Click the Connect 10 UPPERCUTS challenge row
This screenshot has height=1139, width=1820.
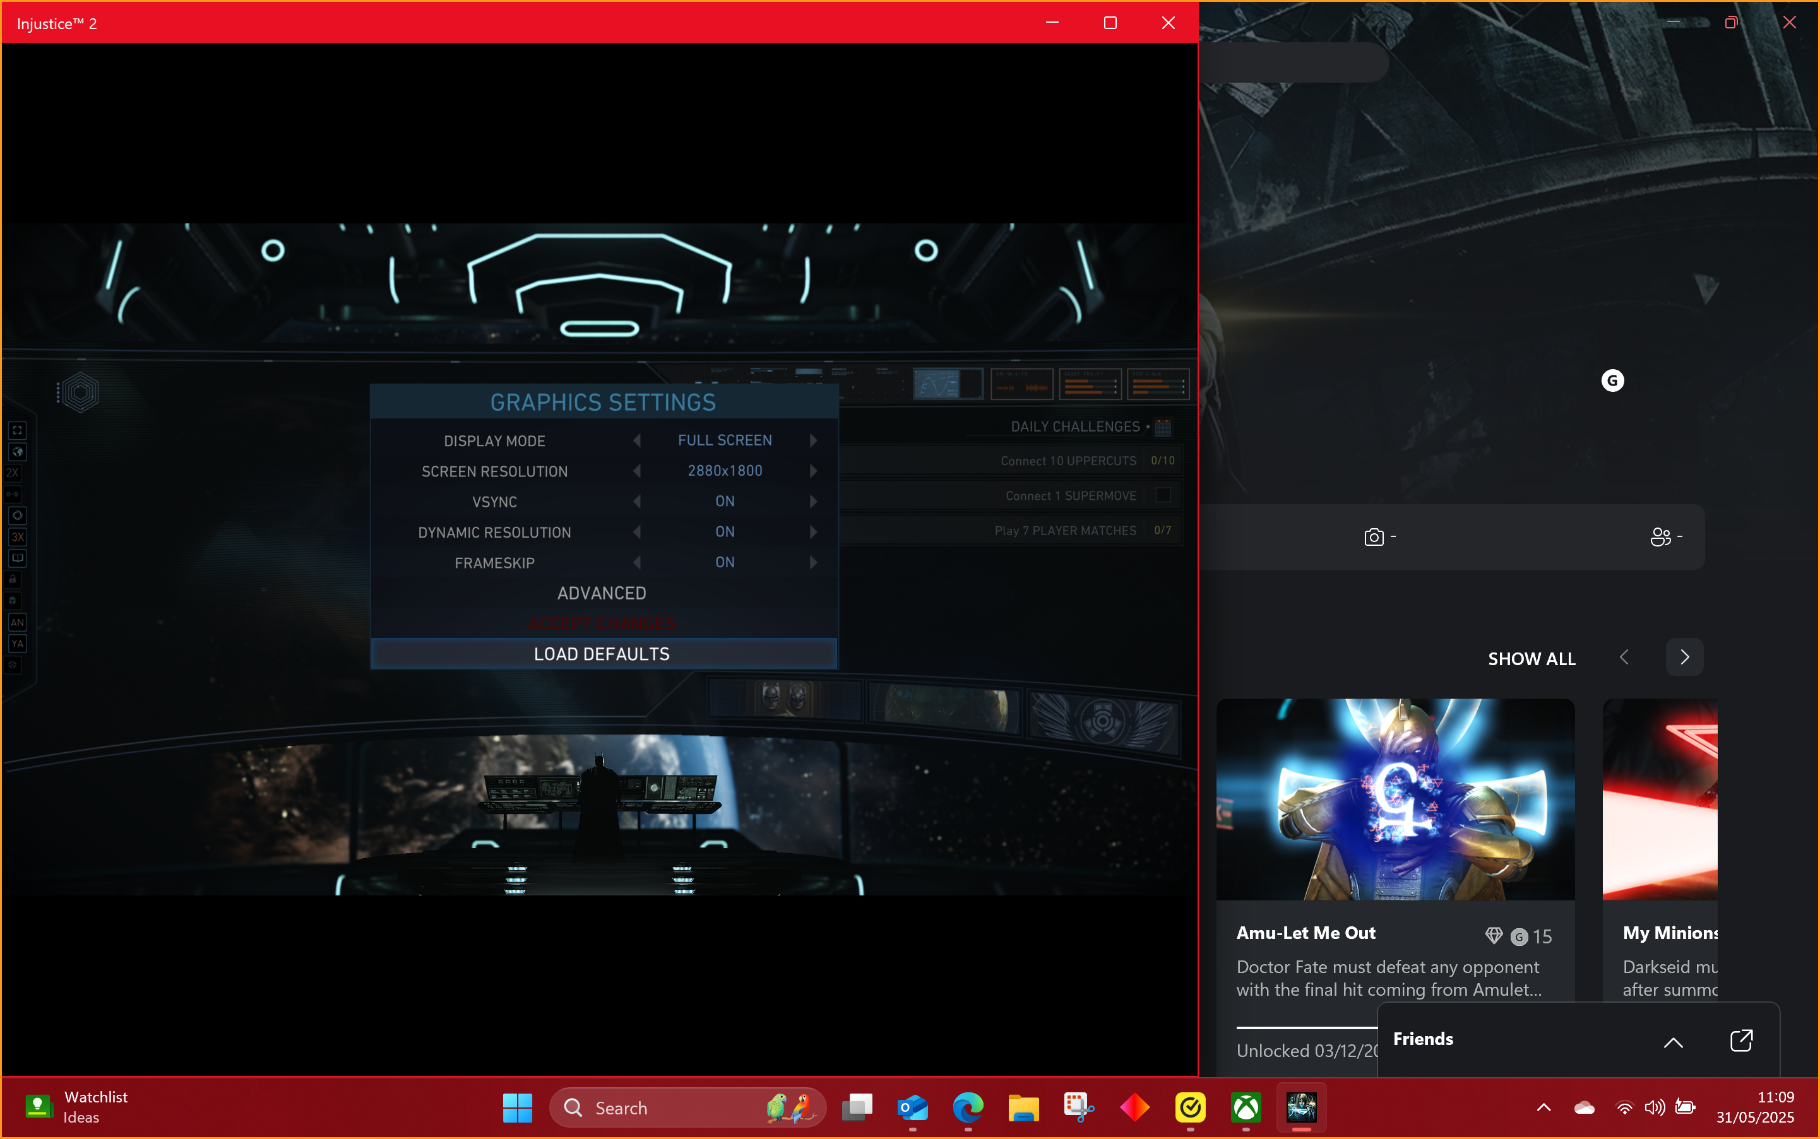point(1010,461)
